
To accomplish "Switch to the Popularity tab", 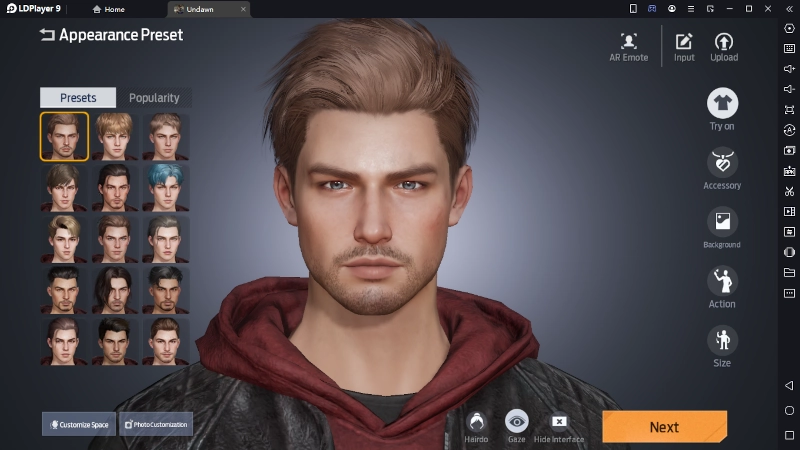I will [x=154, y=97].
